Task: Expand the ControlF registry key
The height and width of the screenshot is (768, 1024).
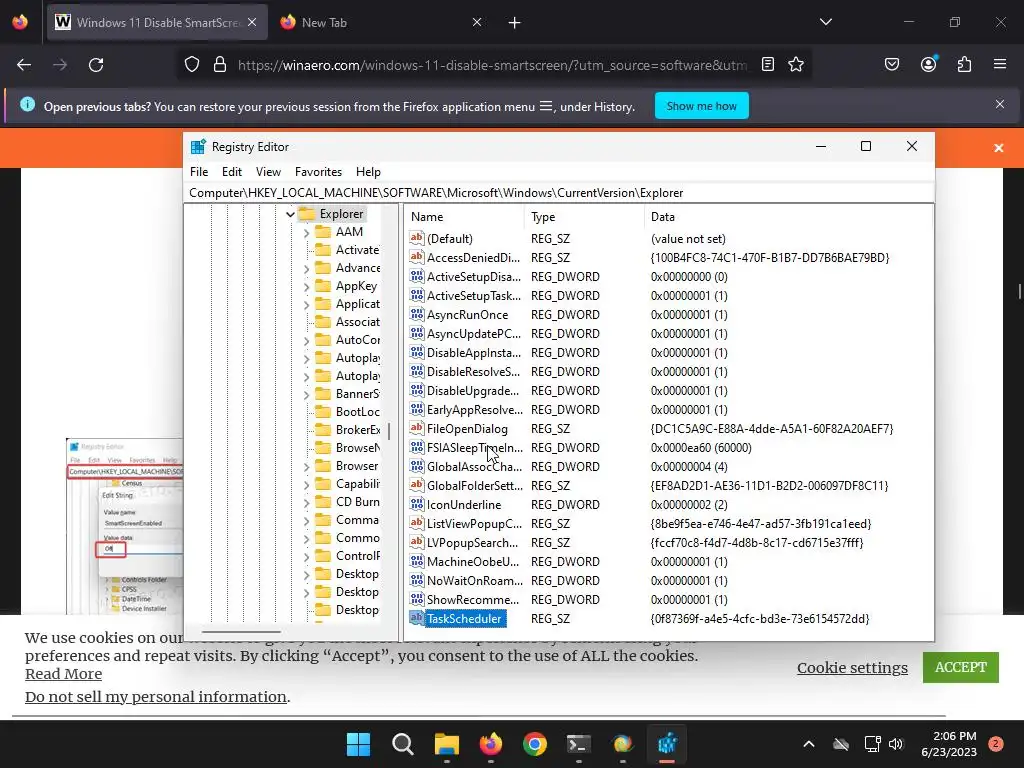Action: [306, 557]
